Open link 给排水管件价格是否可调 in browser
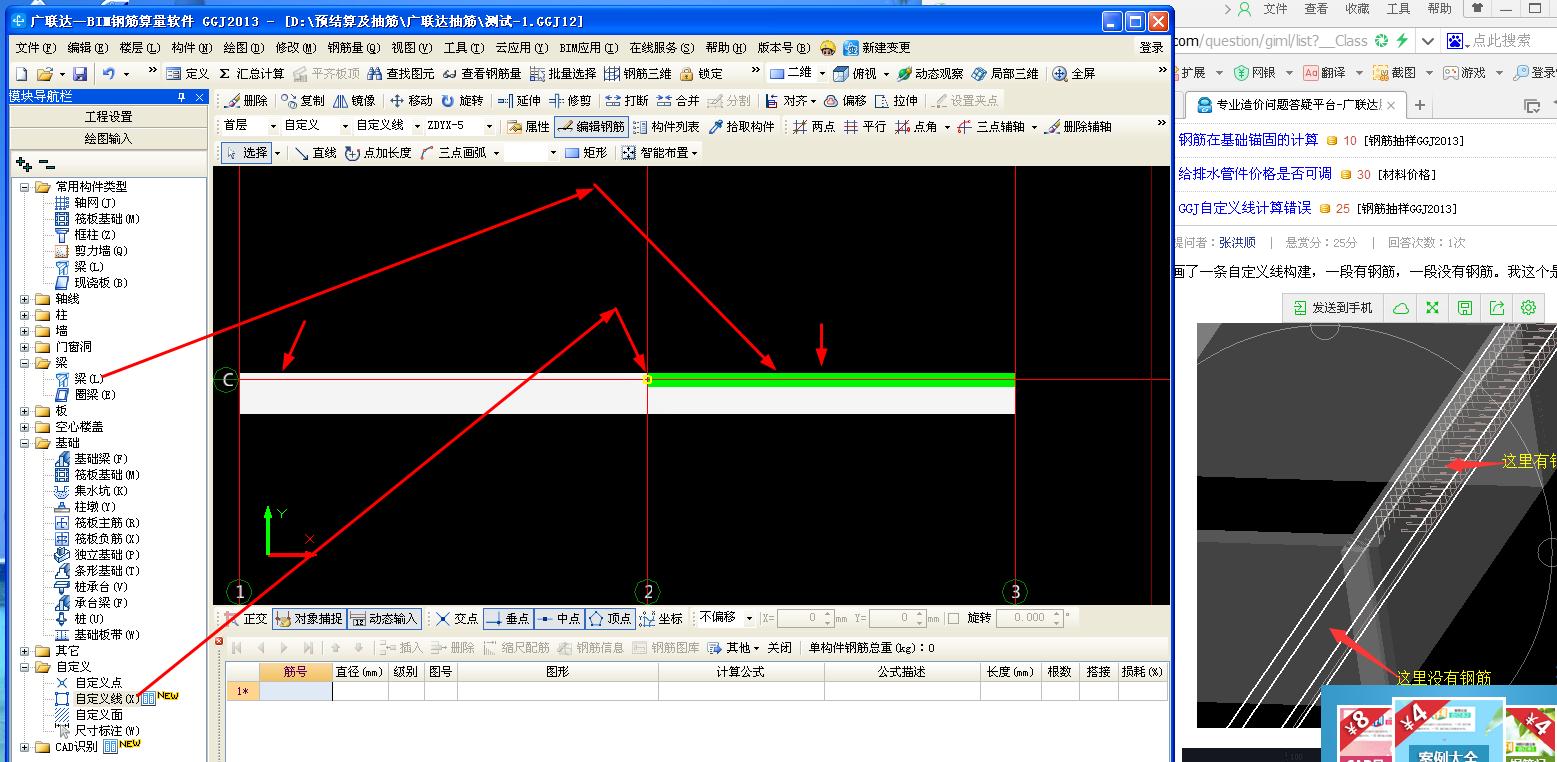Screen dimensions: 1557x762 1255,174
